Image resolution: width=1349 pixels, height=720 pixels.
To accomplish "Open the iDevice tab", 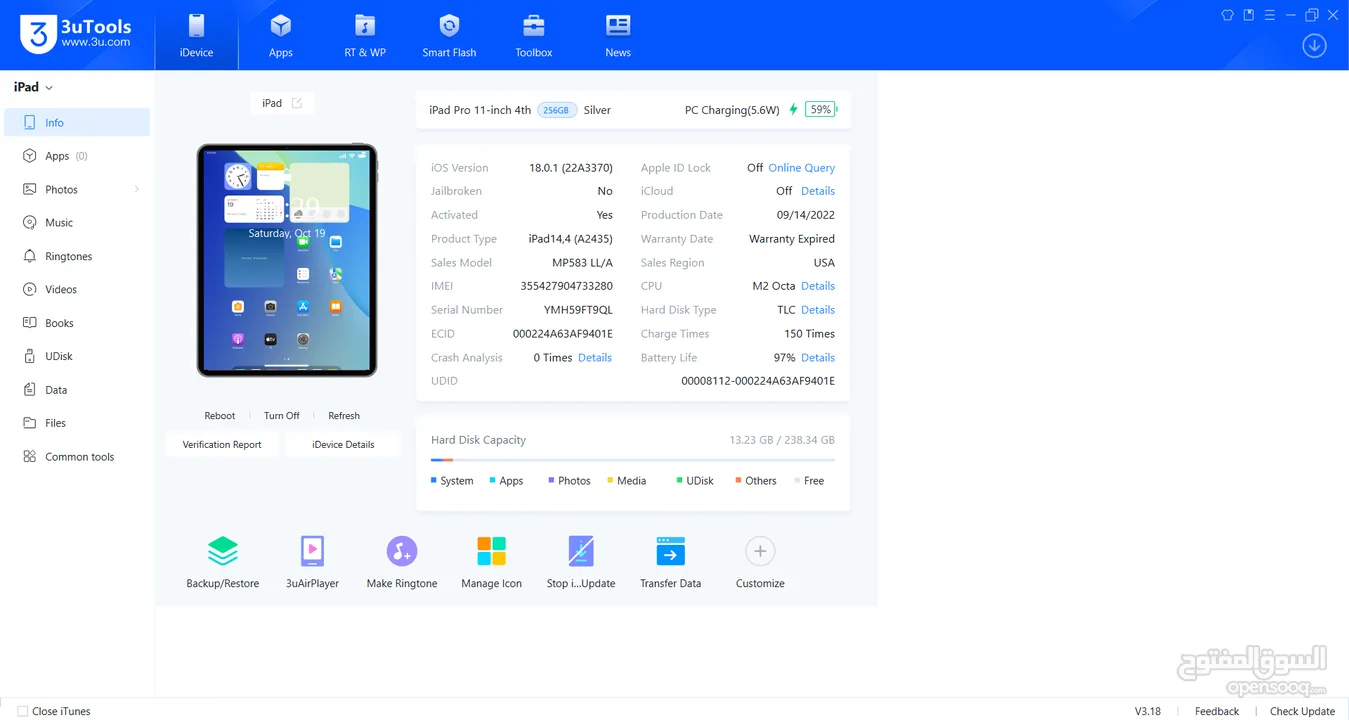I will [x=196, y=35].
